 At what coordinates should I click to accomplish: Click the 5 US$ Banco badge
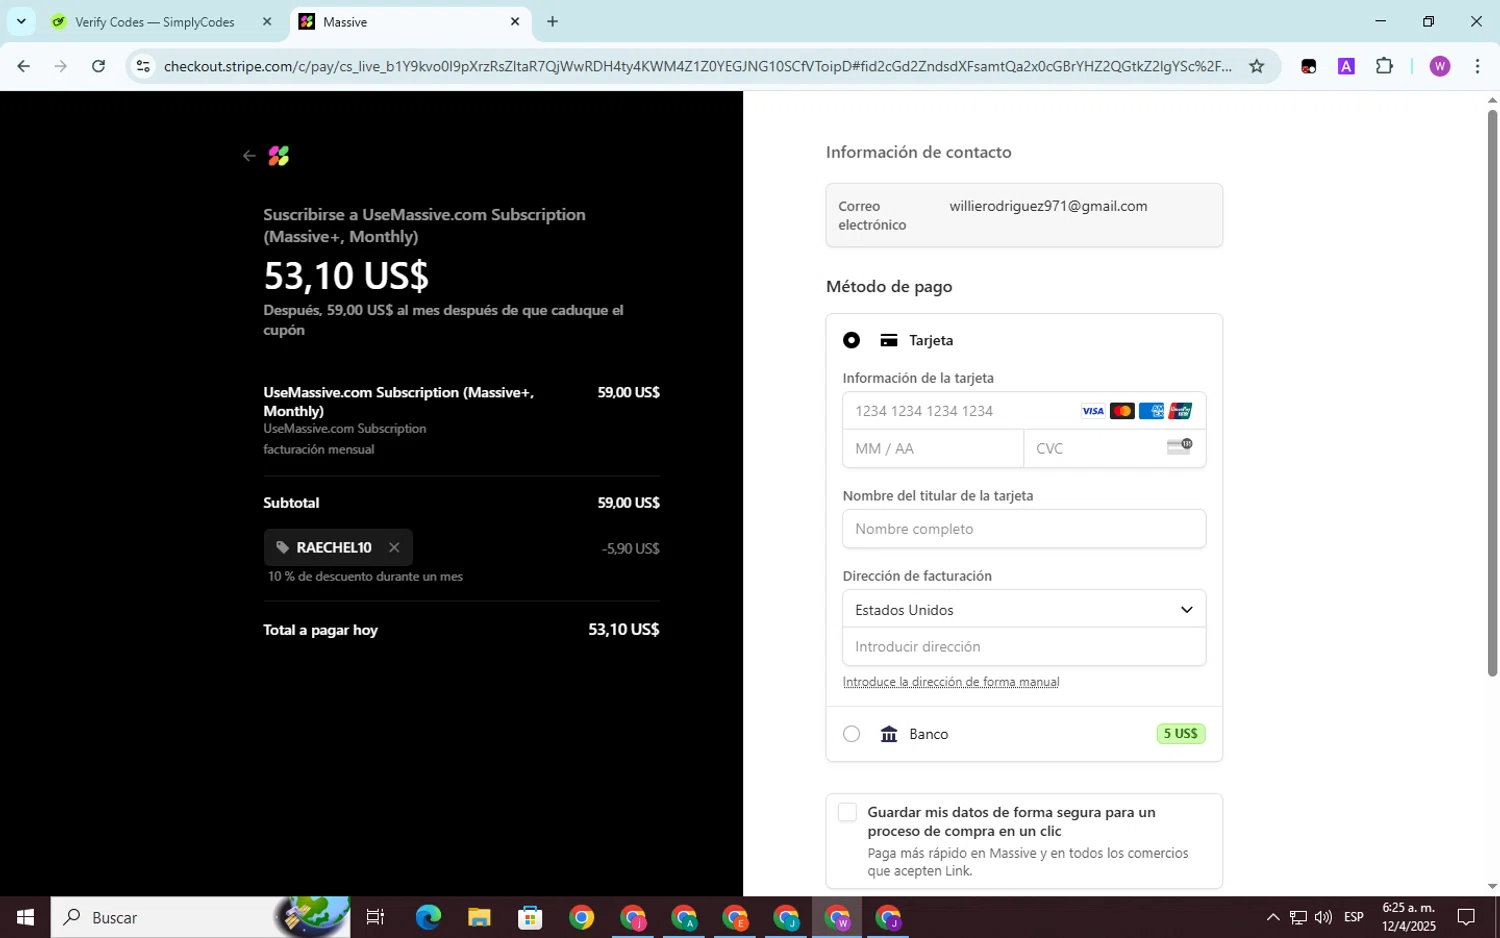1180,734
